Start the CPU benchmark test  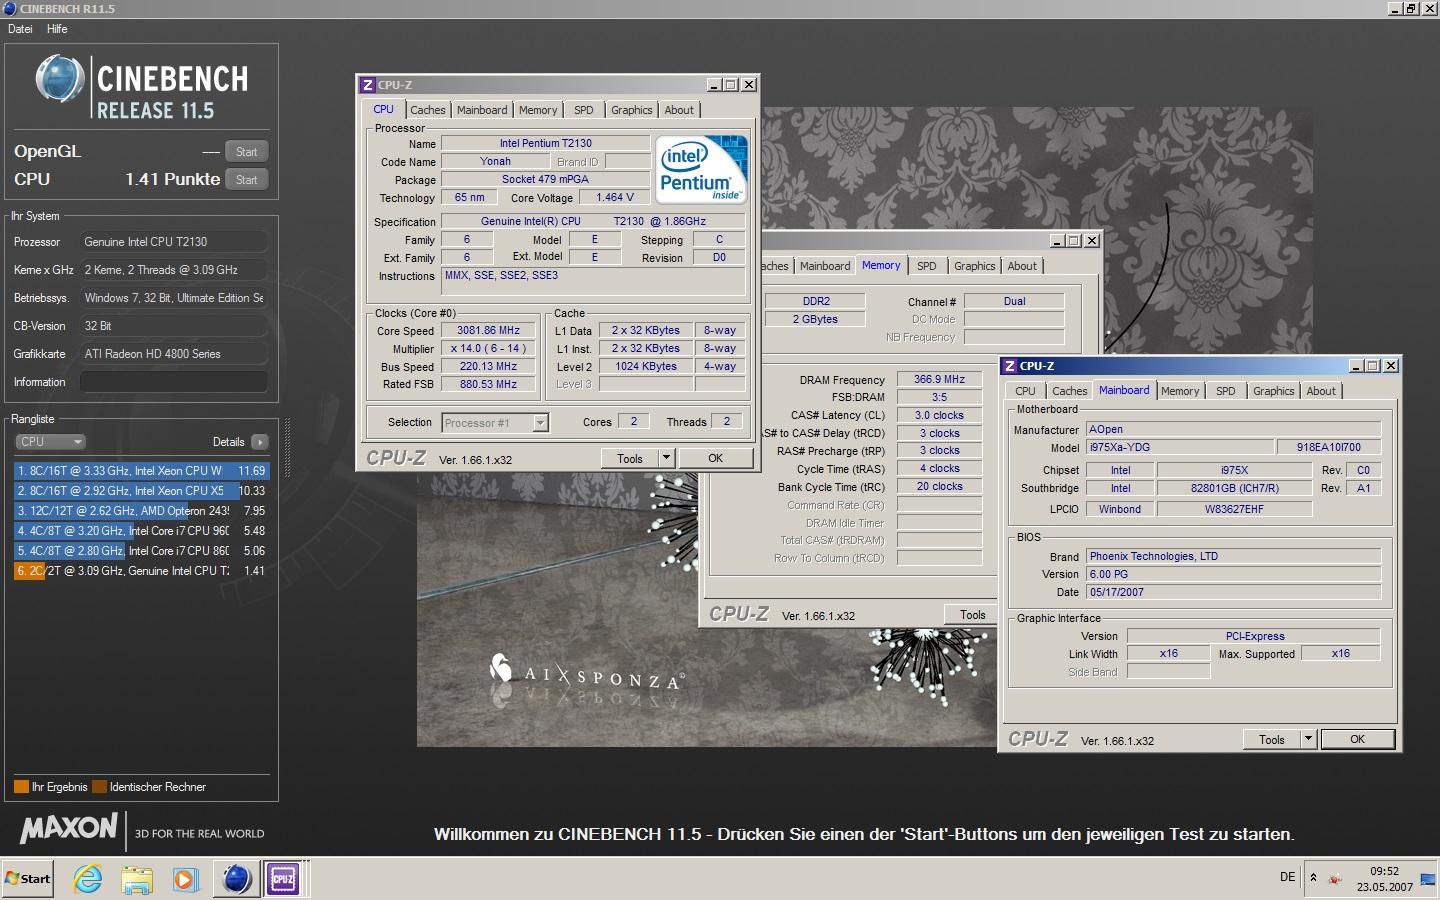click(246, 179)
